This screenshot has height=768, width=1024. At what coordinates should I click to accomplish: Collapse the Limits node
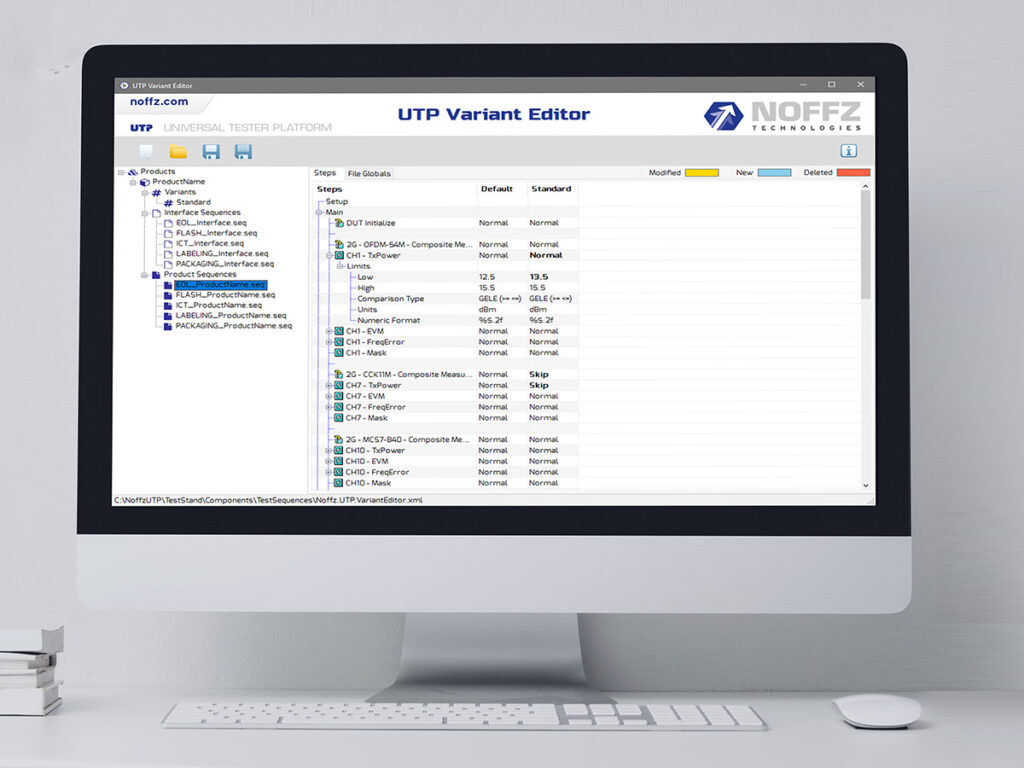pyautogui.click(x=340, y=266)
